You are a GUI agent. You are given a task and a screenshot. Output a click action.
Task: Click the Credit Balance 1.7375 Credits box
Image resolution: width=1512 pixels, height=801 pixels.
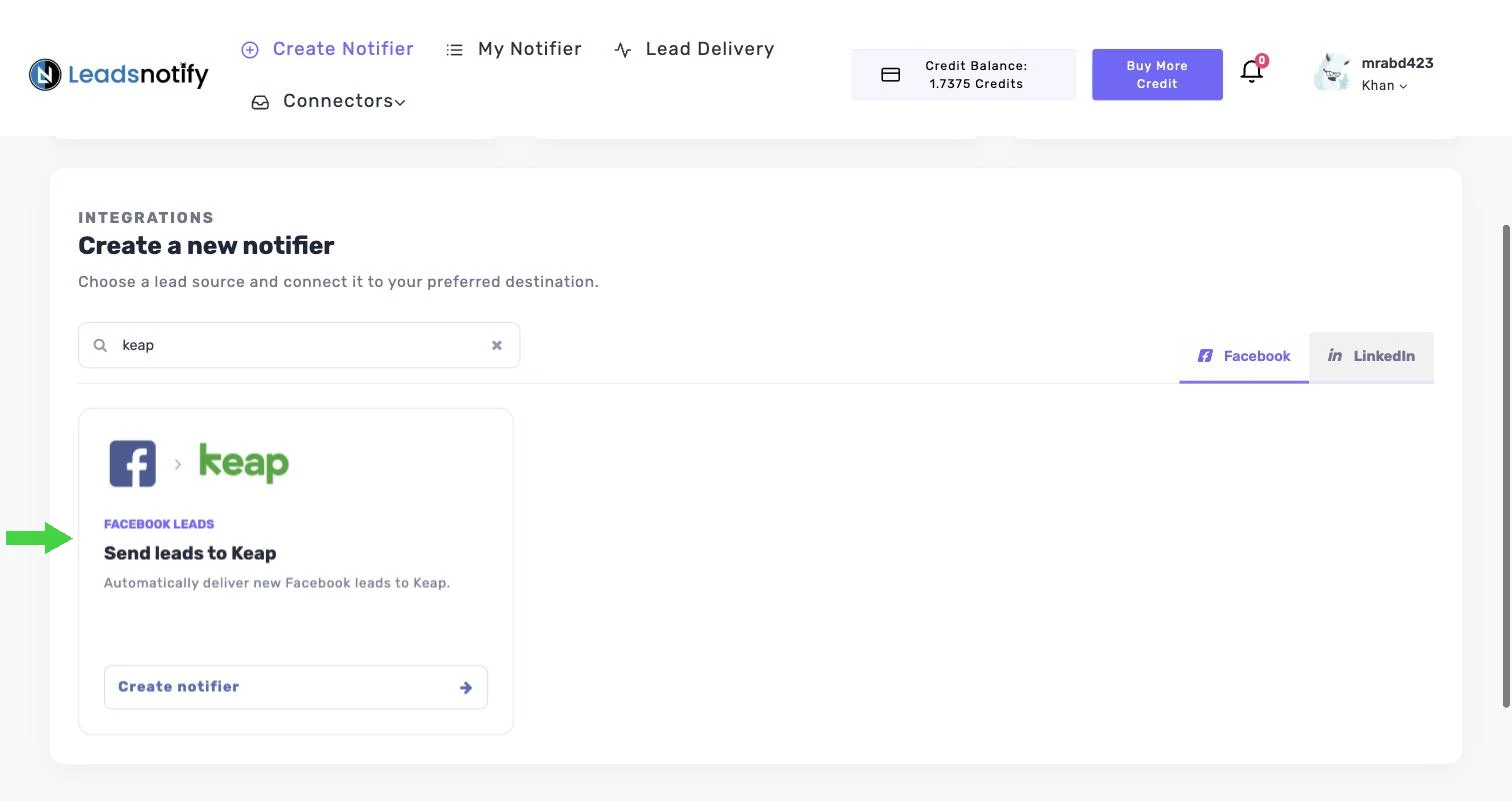click(964, 75)
